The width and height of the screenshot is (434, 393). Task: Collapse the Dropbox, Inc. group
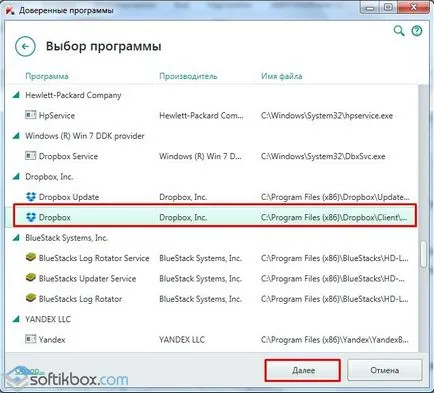coord(16,177)
